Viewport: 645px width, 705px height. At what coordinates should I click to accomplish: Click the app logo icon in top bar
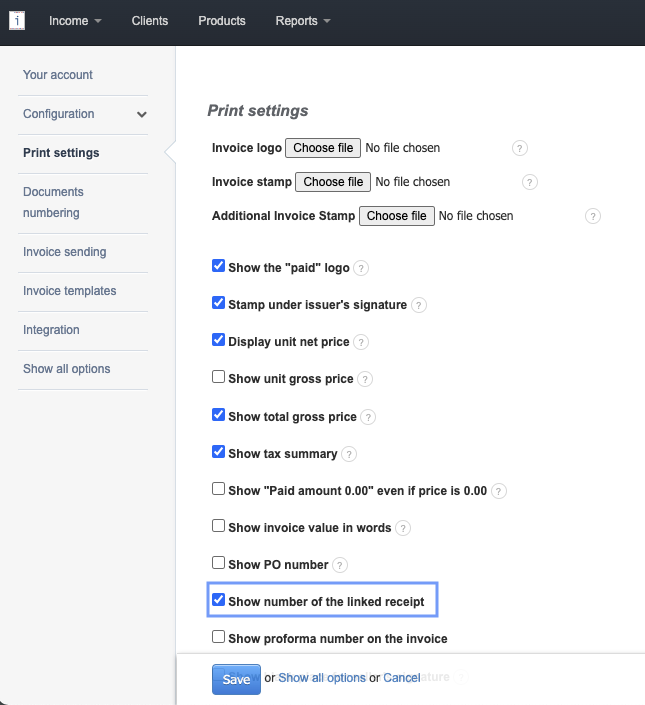(x=18, y=21)
